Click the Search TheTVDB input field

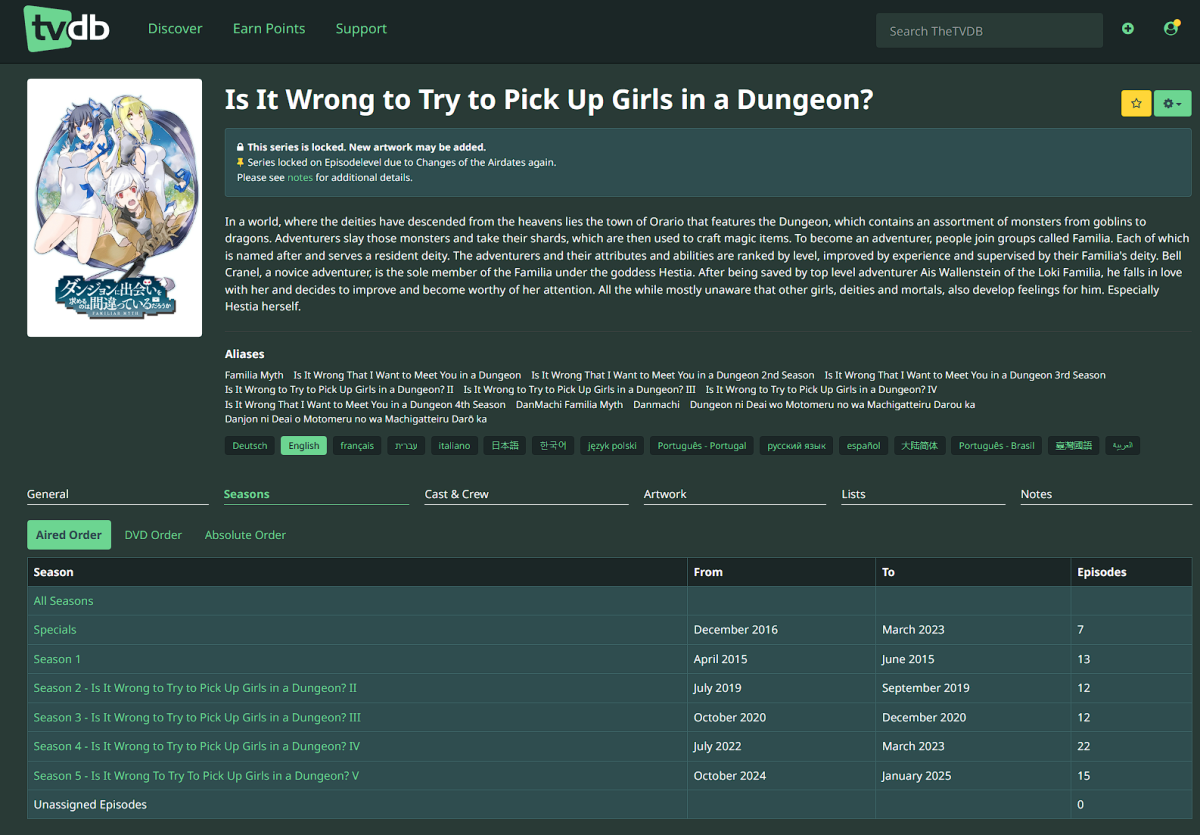(988, 30)
